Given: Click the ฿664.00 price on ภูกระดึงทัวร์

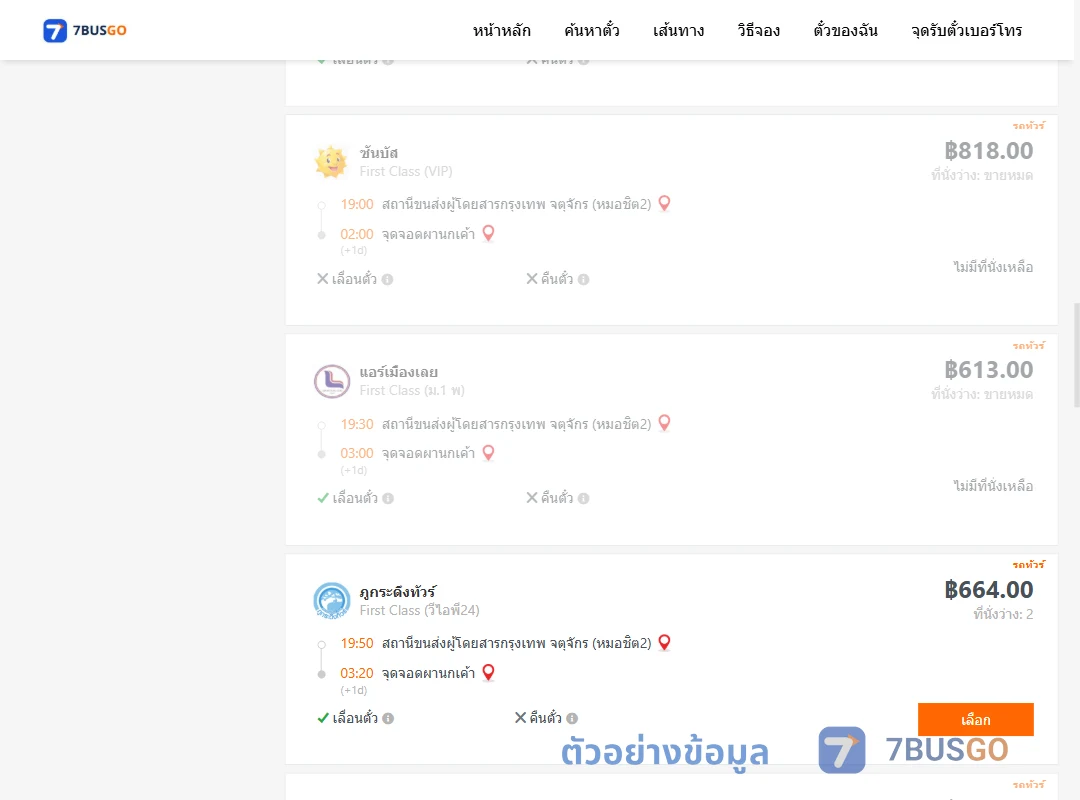Looking at the screenshot, I should click(988, 589).
